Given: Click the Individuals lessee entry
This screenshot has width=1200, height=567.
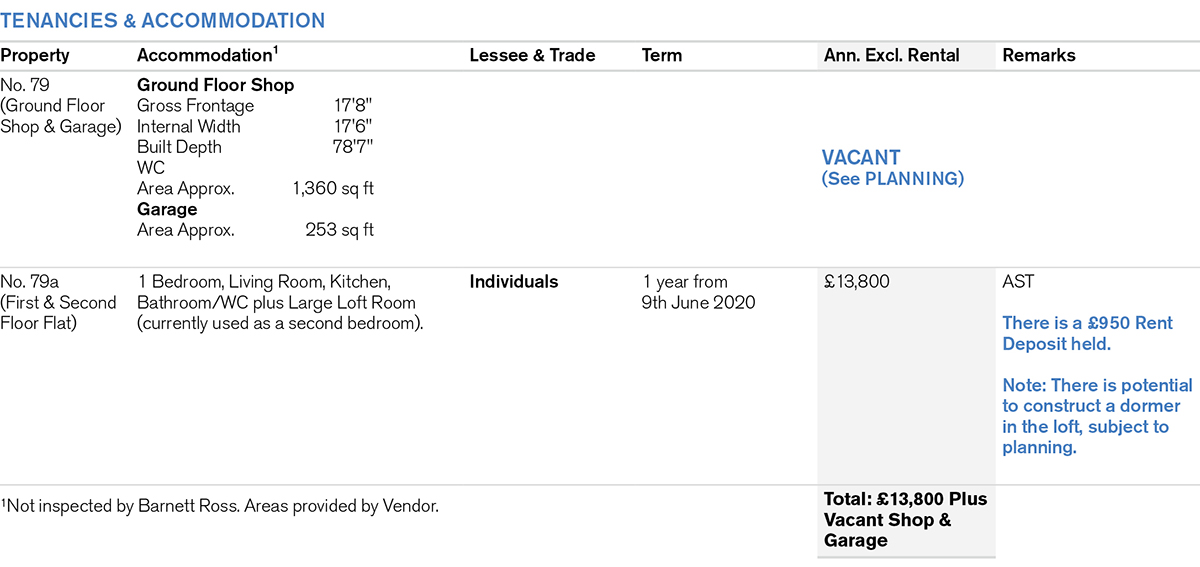Looking at the screenshot, I should click(x=514, y=282).
